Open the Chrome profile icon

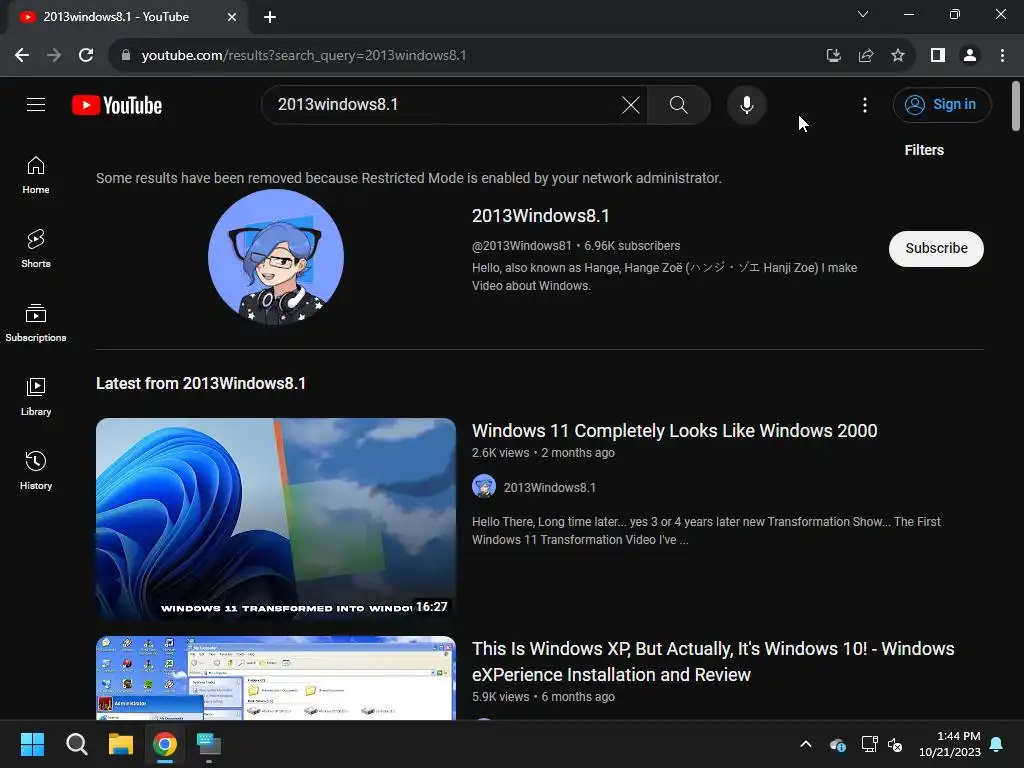click(970, 56)
